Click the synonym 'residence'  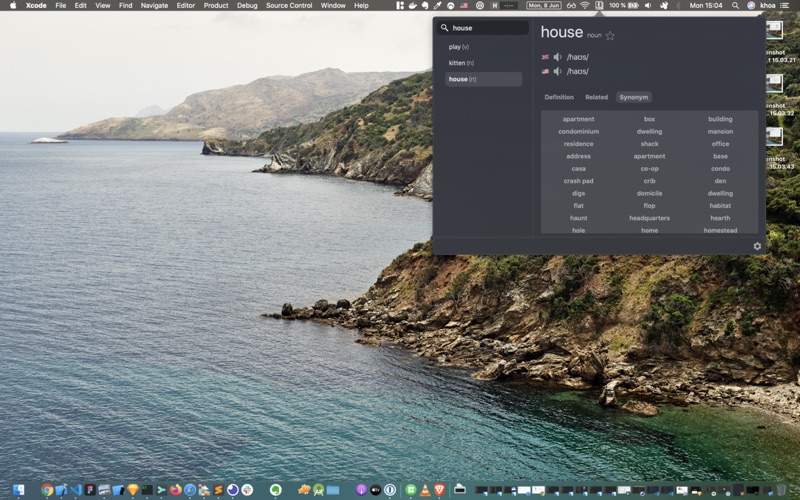(579, 144)
